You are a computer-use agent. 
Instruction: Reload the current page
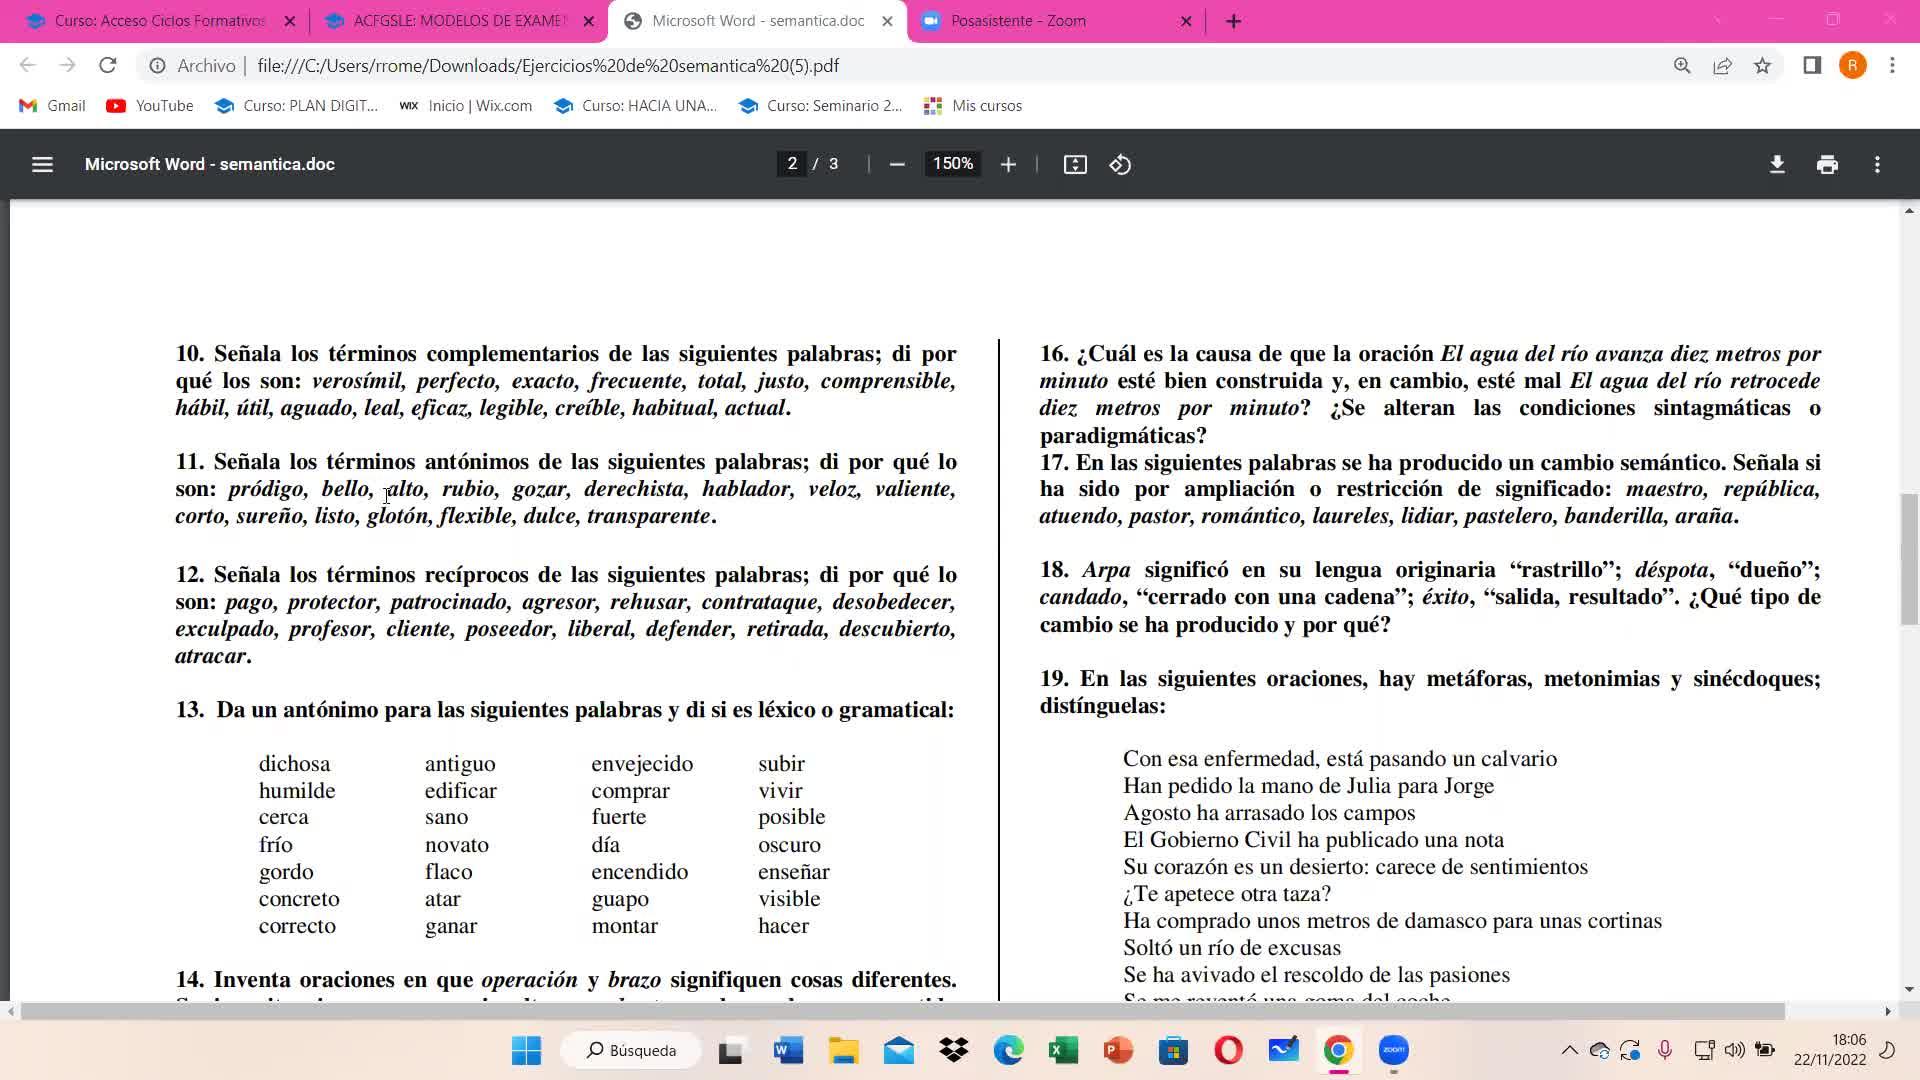pyautogui.click(x=108, y=66)
